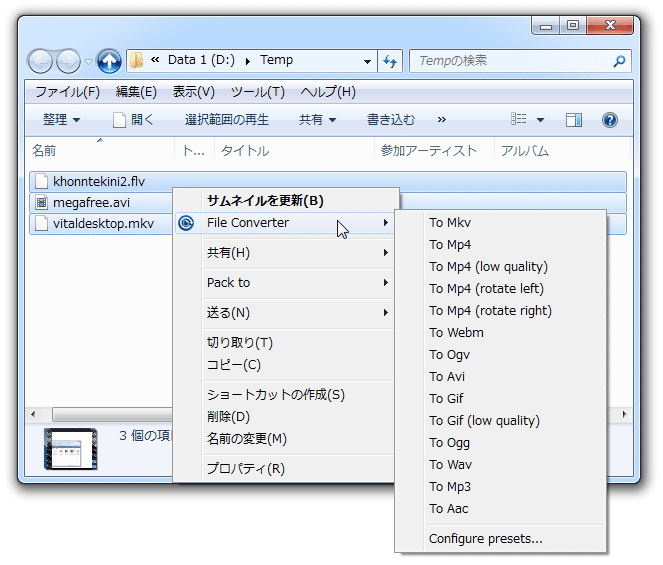Click the folder icon in address bar
Viewport: 663px width, 565px height.
tap(136, 60)
